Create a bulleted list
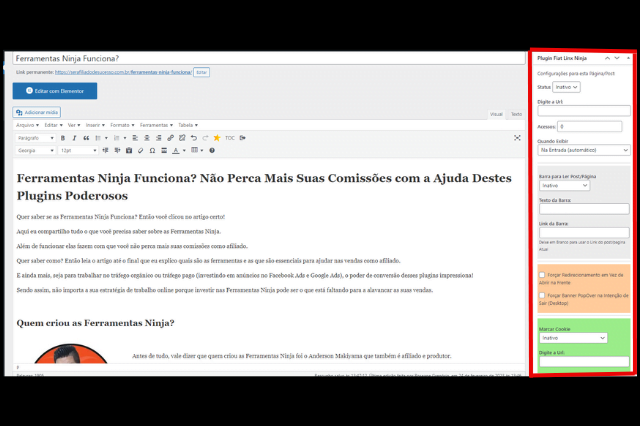640x426 pixels. pos(98,138)
